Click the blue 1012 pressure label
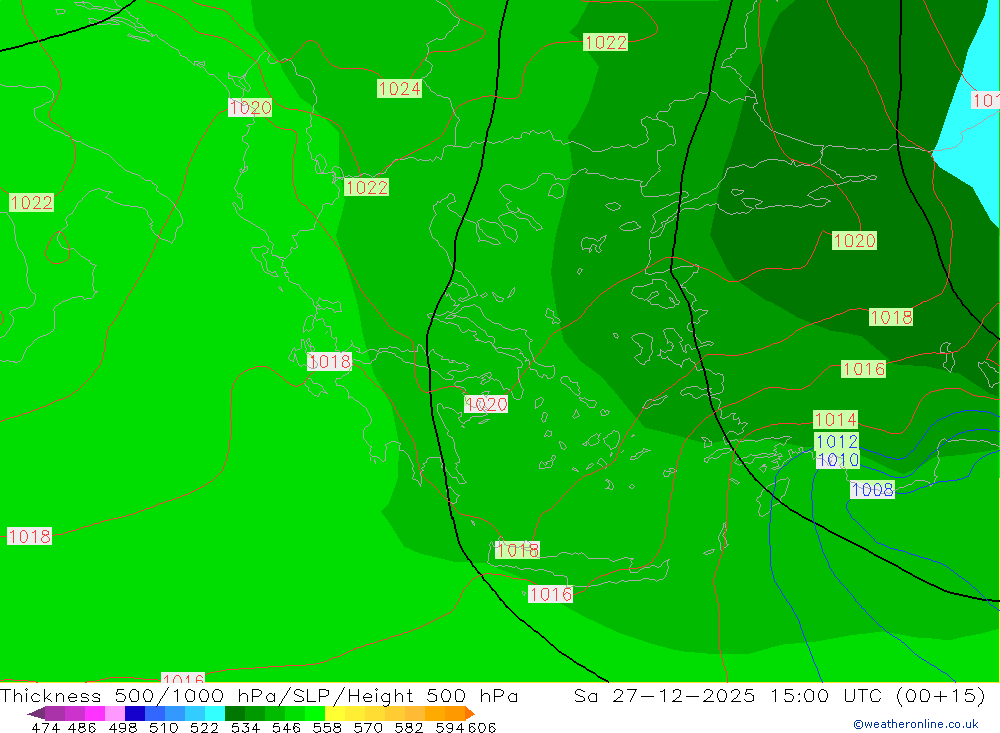This screenshot has height=733, width=1000. pyautogui.click(x=837, y=442)
